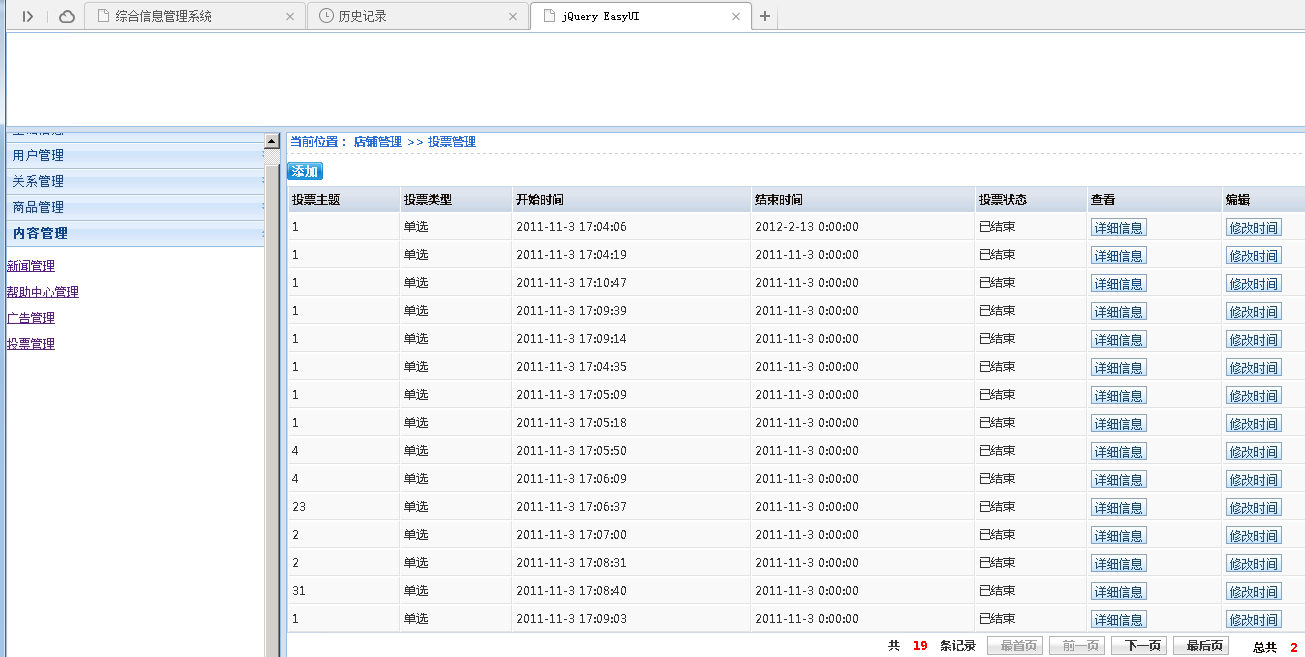The image size is (1305, 657).
Task: Click the 开始时间 column header
Action: point(631,200)
